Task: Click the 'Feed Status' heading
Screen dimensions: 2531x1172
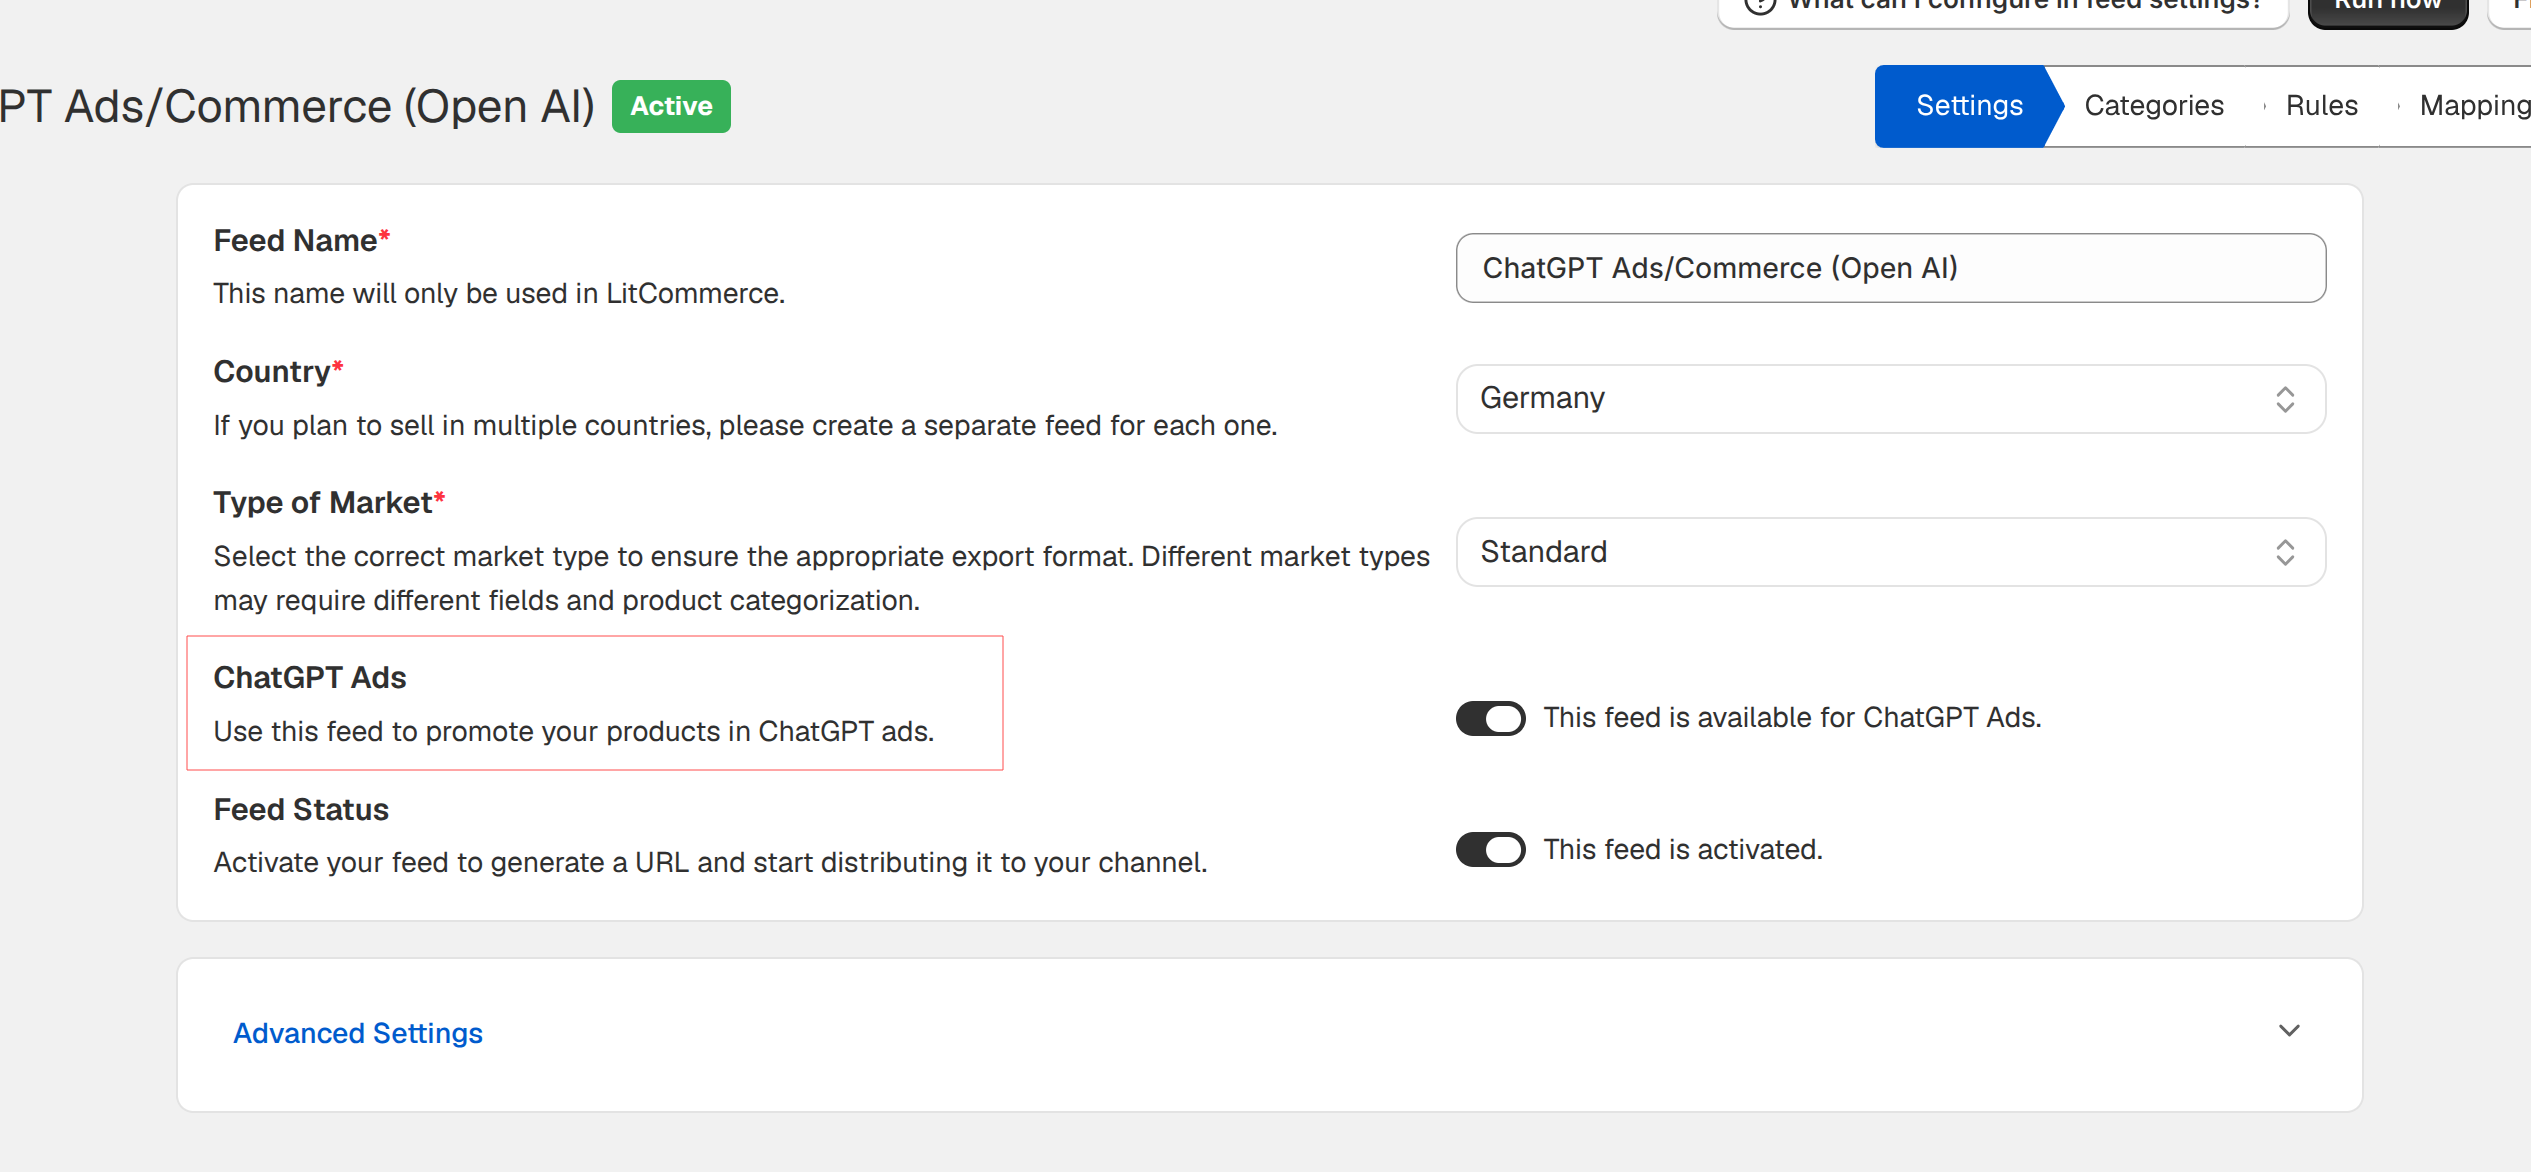Action: 301,810
